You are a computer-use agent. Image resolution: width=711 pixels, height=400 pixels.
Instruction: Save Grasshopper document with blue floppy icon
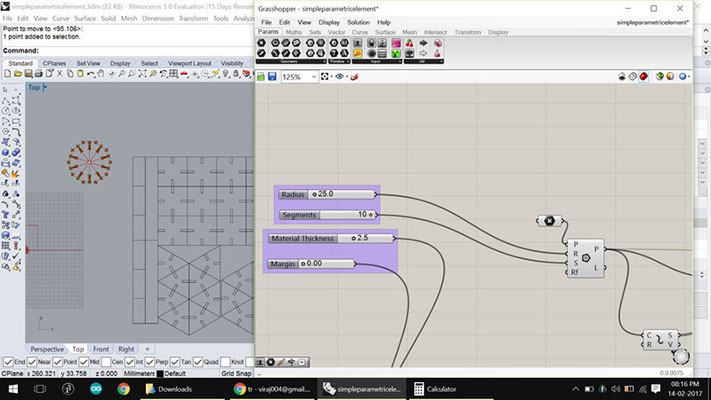pyautogui.click(x=272, y=77)
